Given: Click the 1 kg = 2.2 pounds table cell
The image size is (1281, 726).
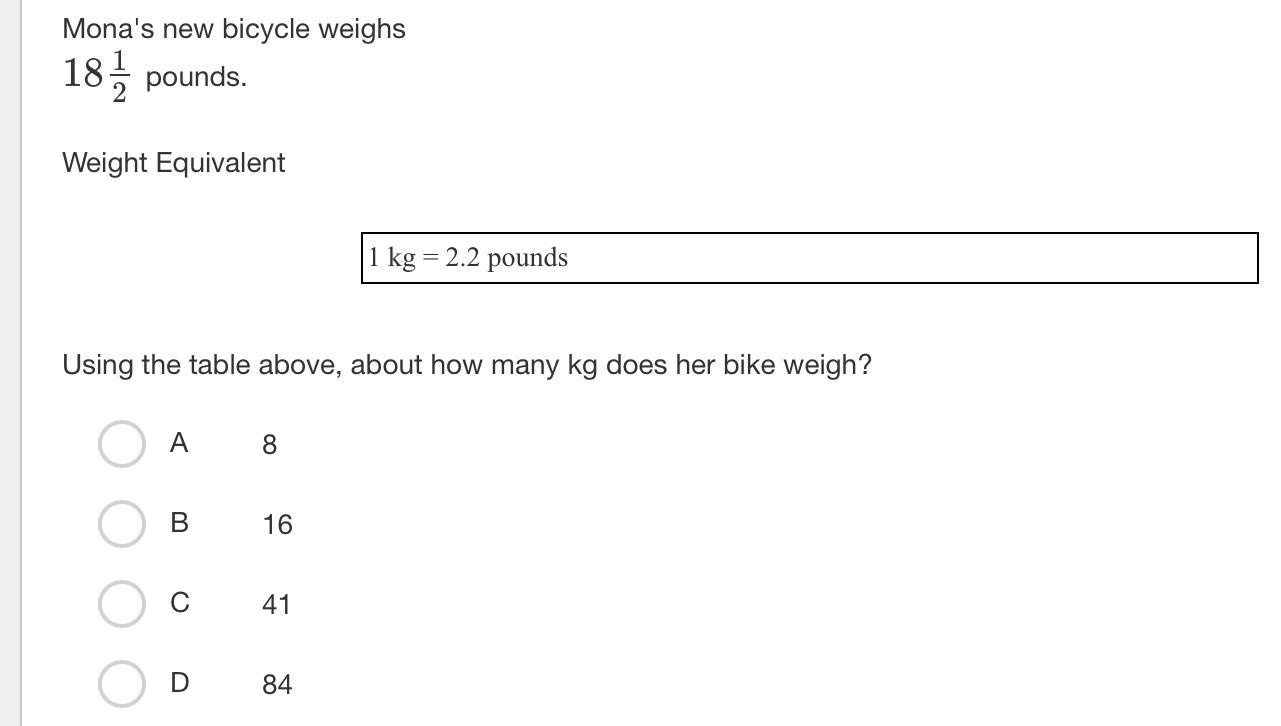Looking at the screenshot, I should [809, 258].
